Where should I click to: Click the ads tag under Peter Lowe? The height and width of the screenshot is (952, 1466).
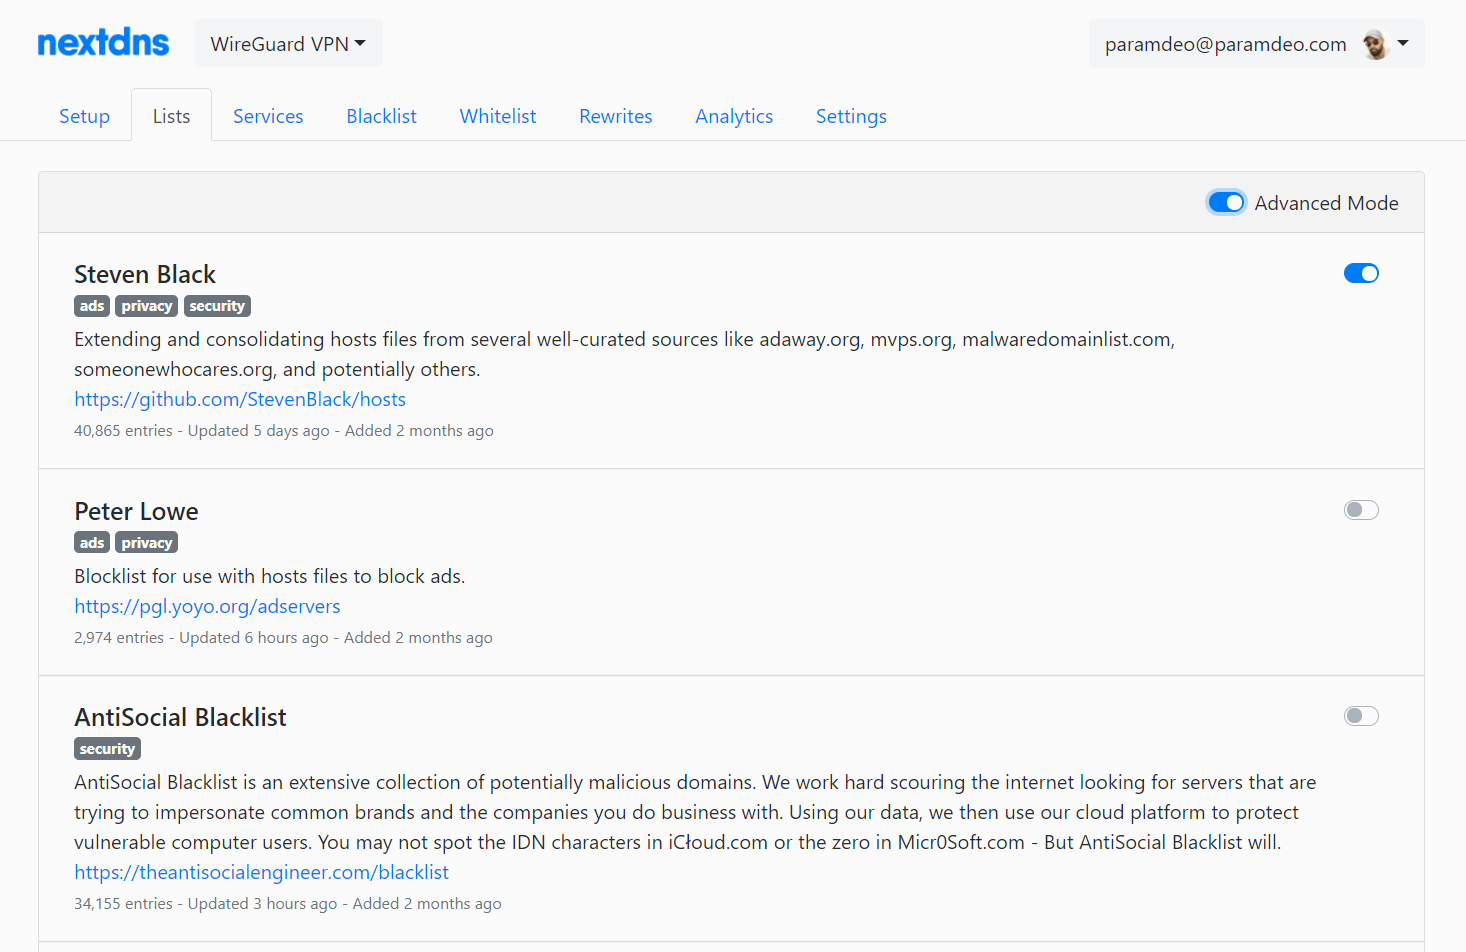(x=92, y=543)
